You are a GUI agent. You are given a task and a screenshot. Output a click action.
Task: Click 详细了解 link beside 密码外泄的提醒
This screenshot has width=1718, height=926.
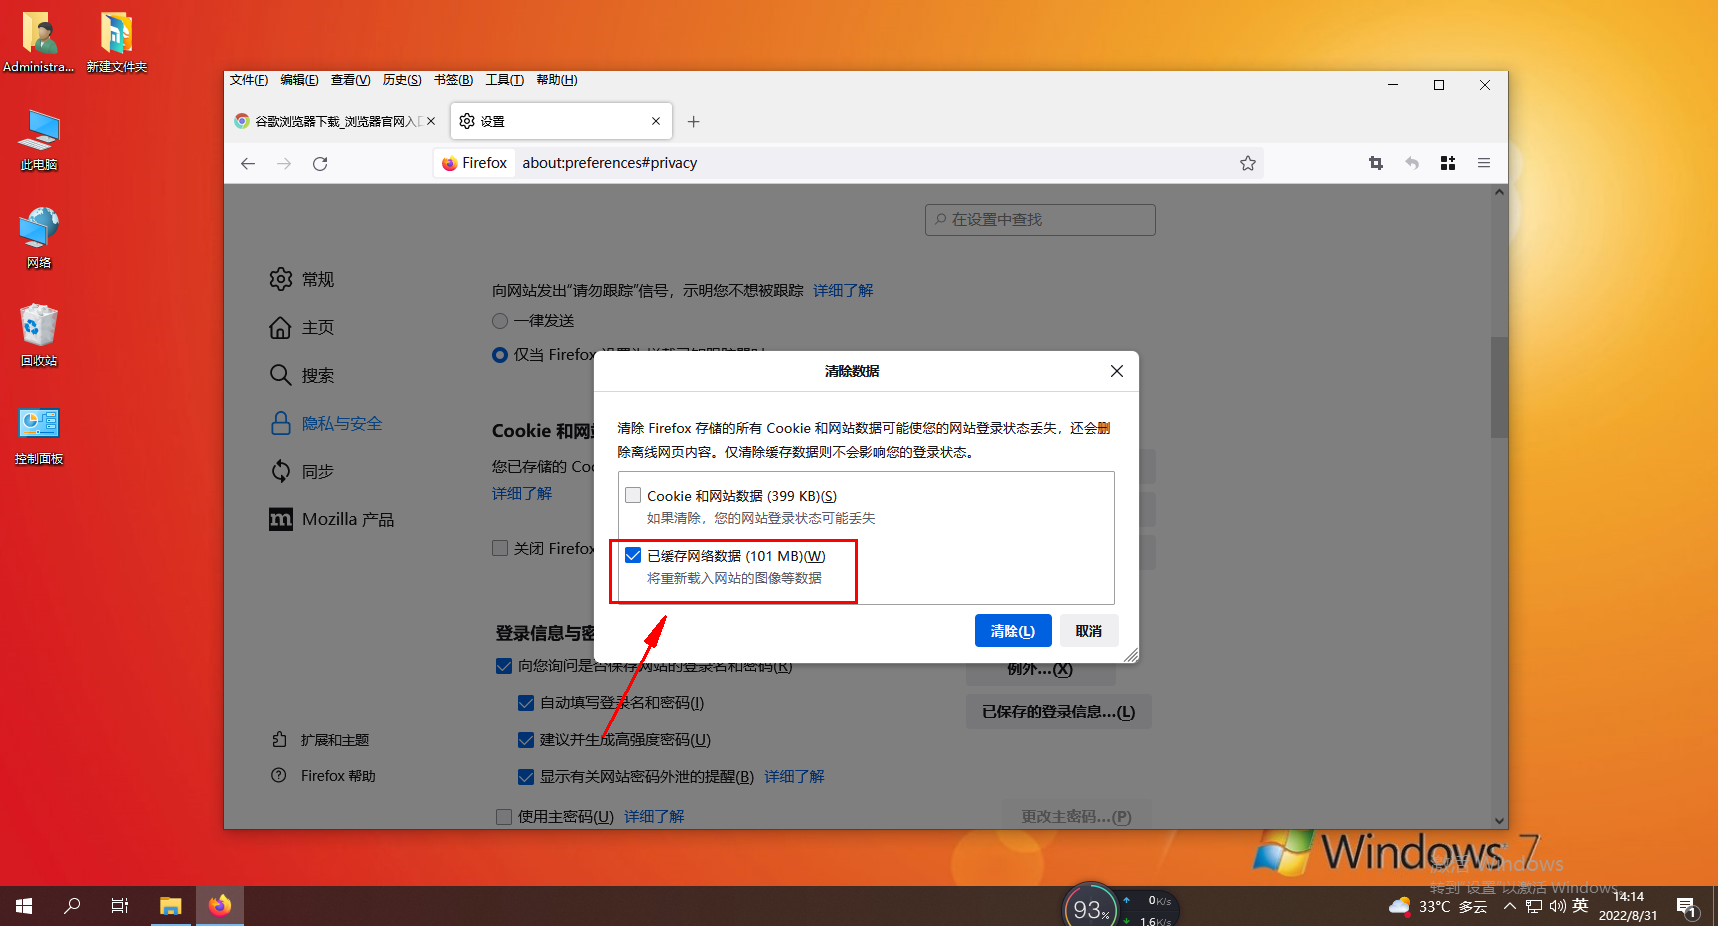coord(795,777)
